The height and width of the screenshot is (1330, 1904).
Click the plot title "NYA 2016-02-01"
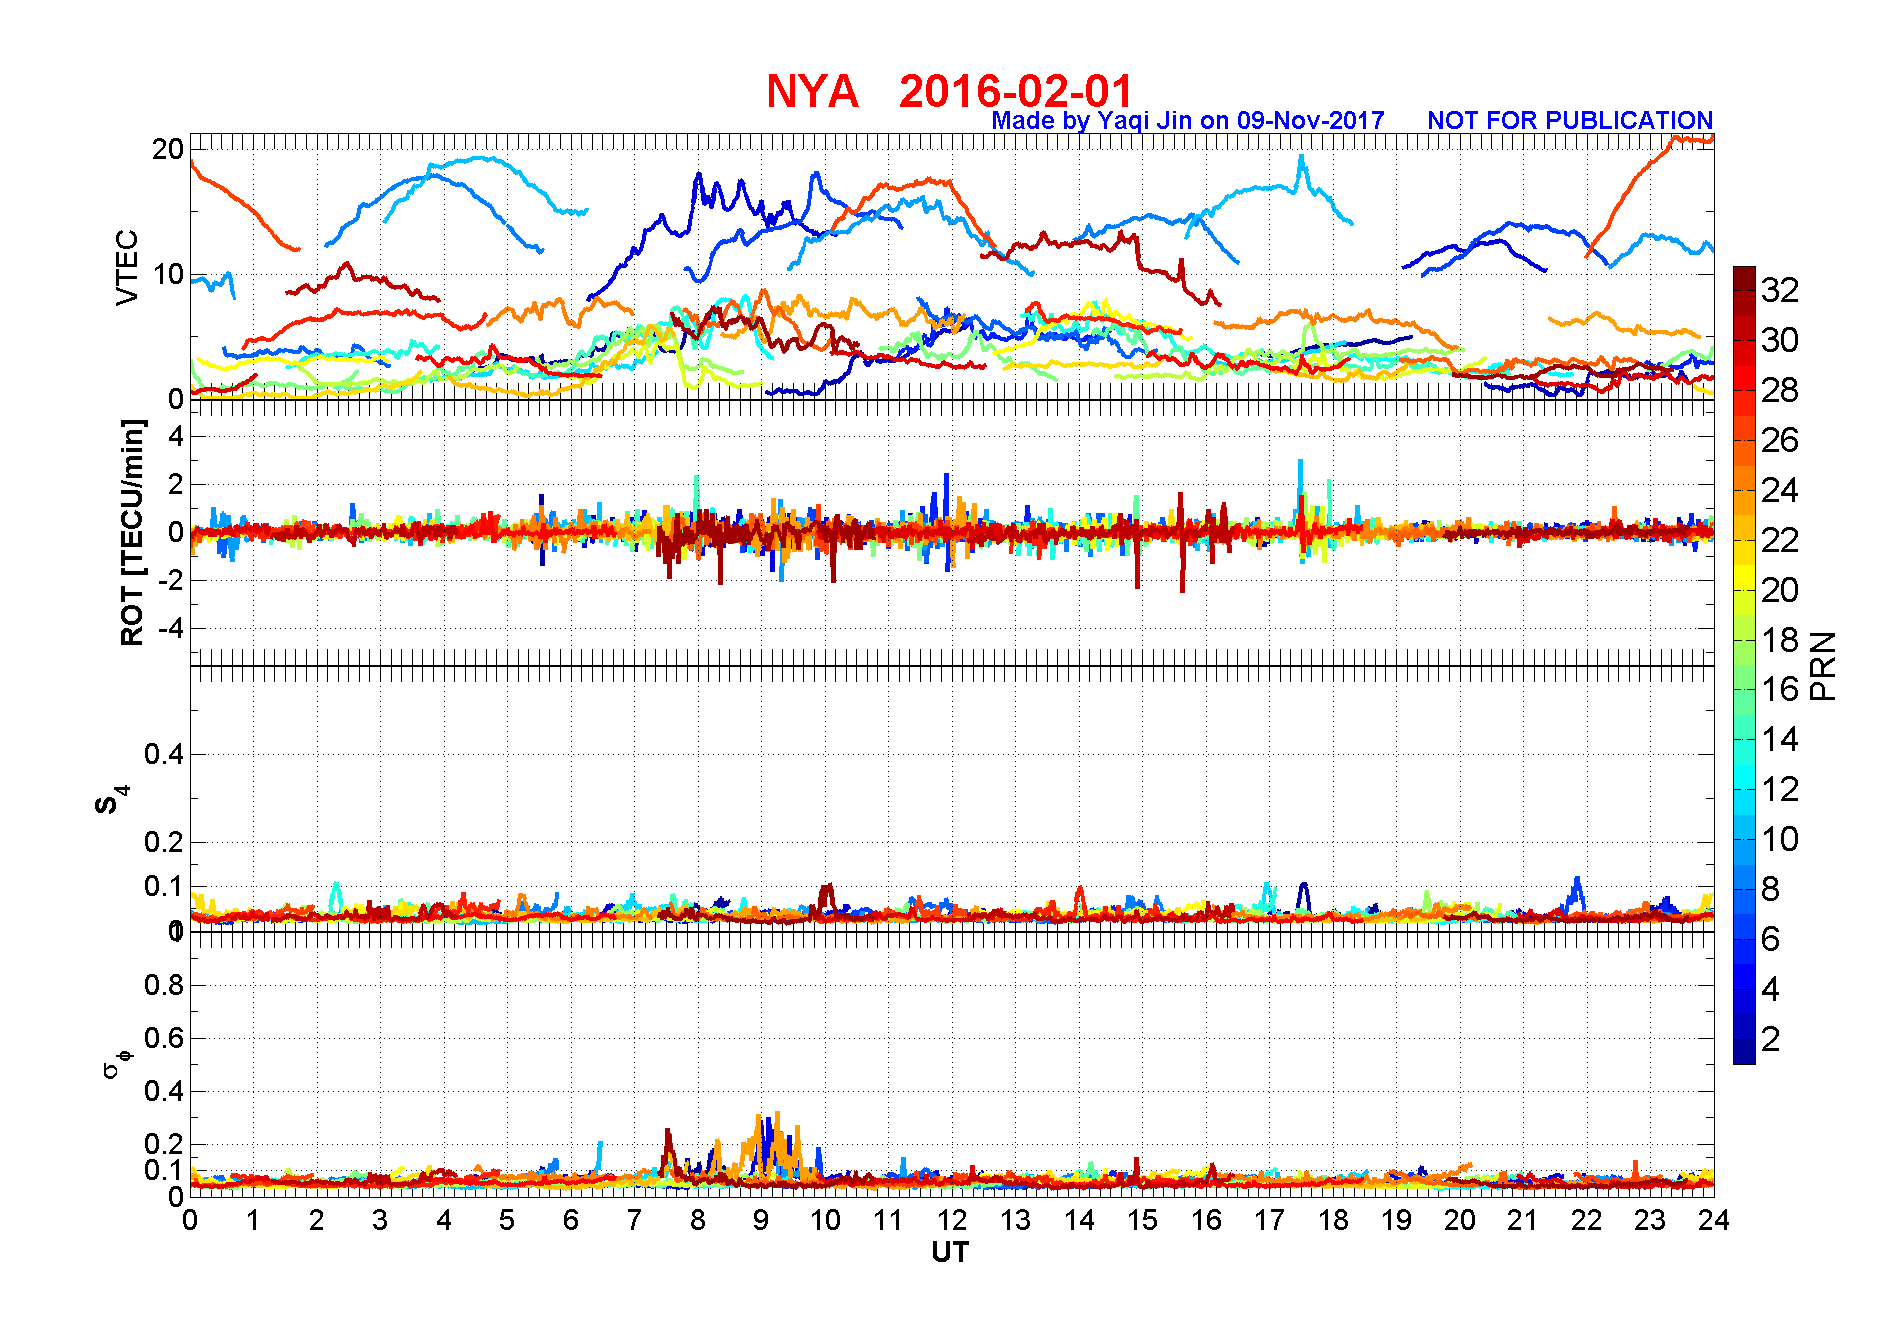(x=949, y=91)
